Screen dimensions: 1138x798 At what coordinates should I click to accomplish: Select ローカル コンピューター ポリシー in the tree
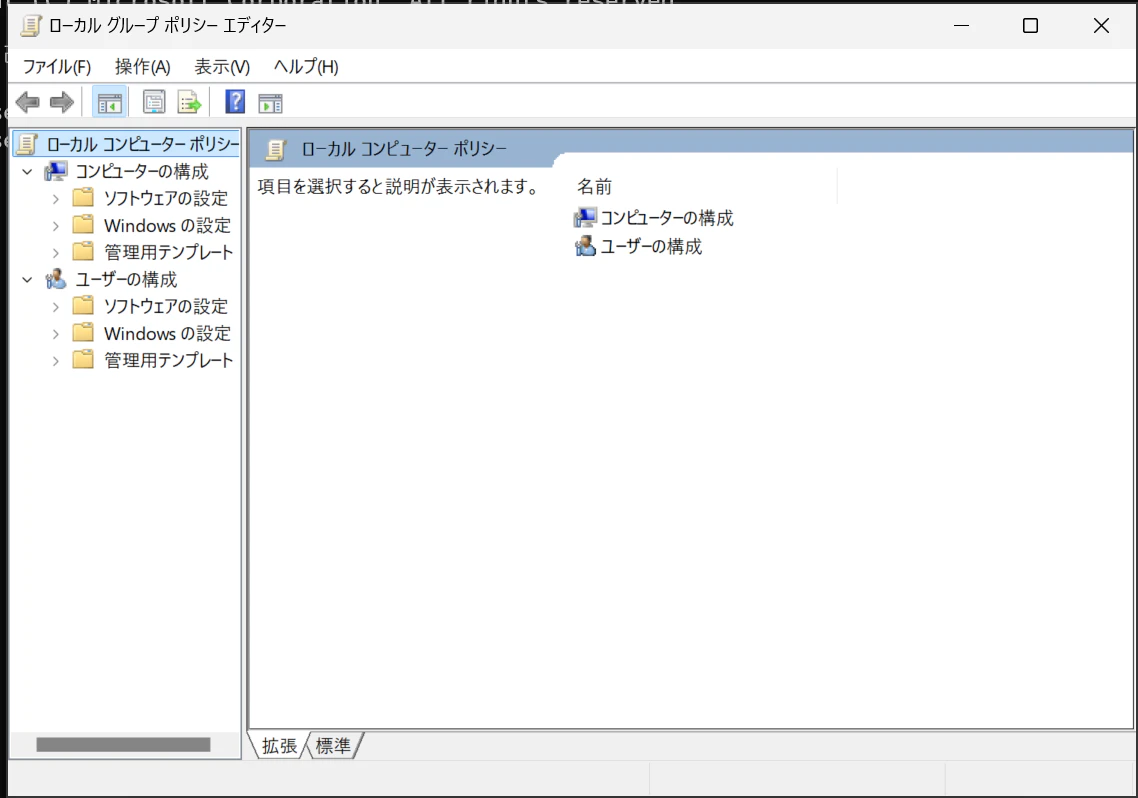[142, 144]
